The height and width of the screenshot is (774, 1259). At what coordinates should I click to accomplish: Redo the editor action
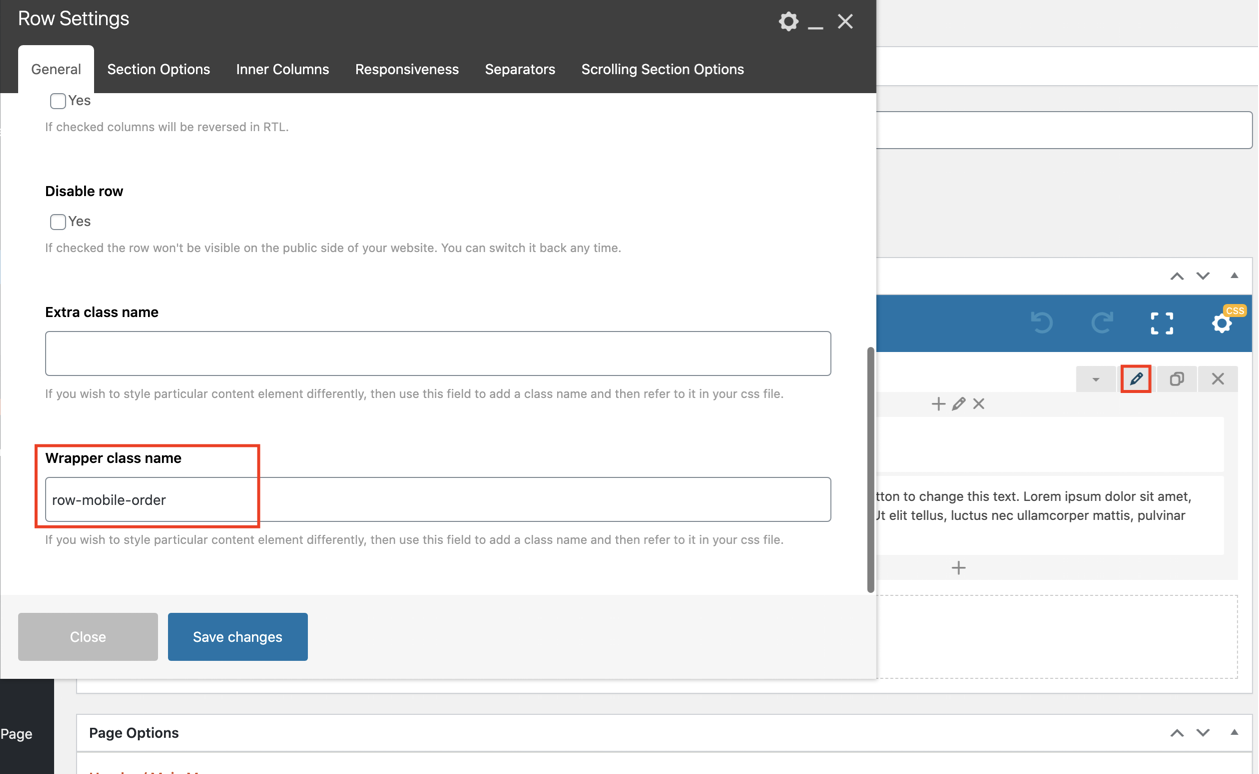pos(1102,322)
